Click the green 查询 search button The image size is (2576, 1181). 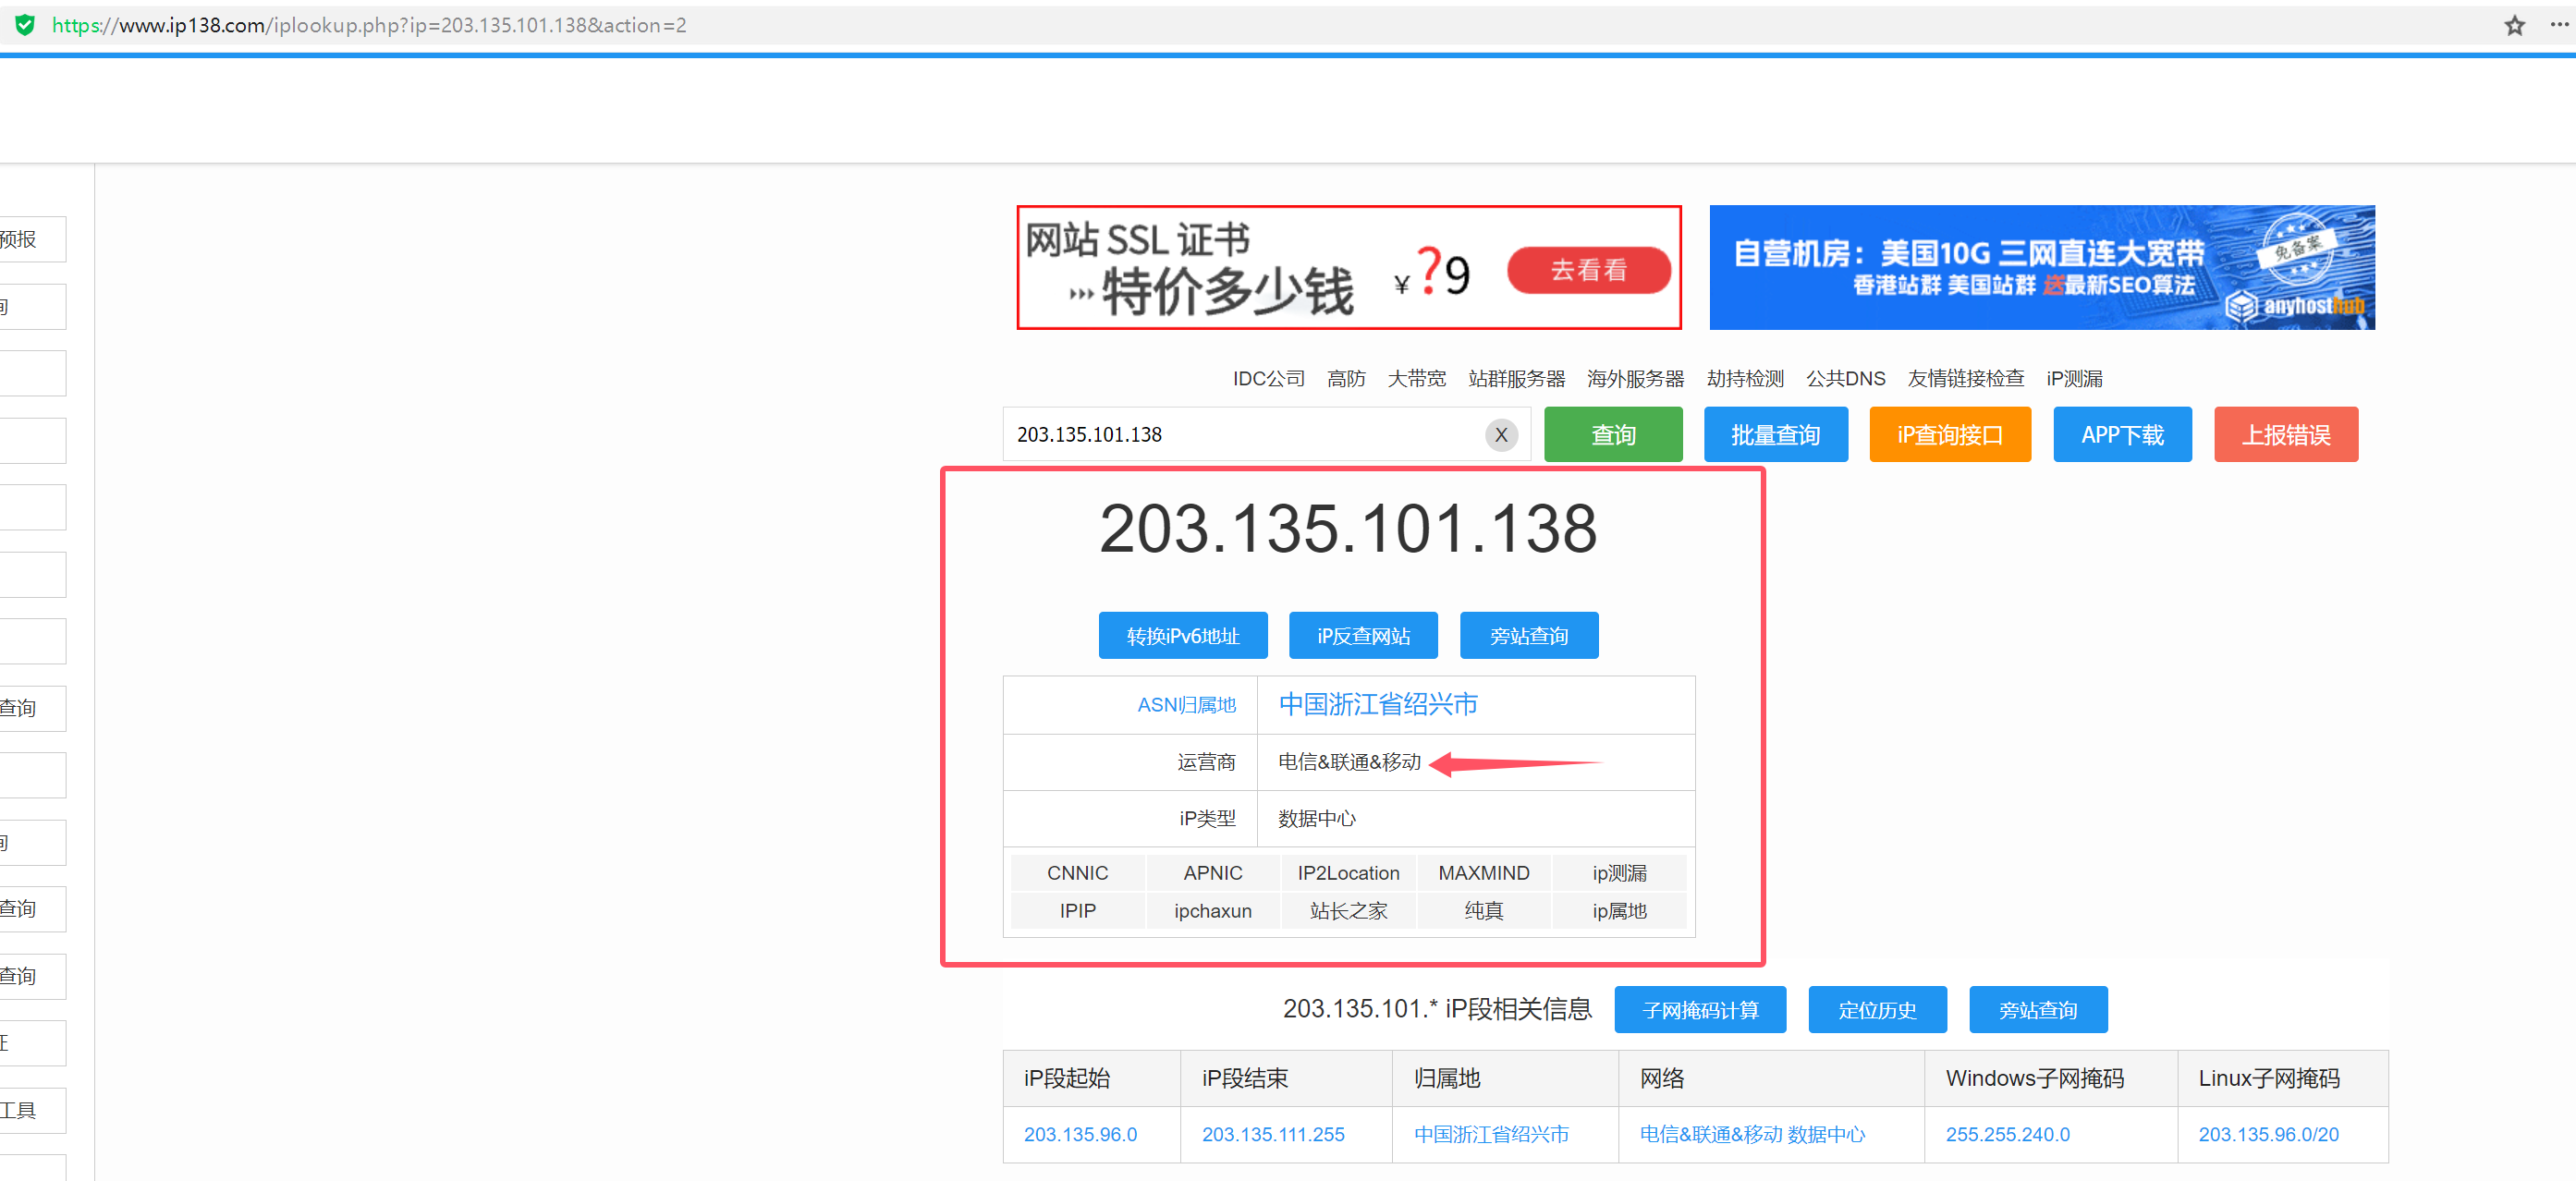[x=1612, y=434]
